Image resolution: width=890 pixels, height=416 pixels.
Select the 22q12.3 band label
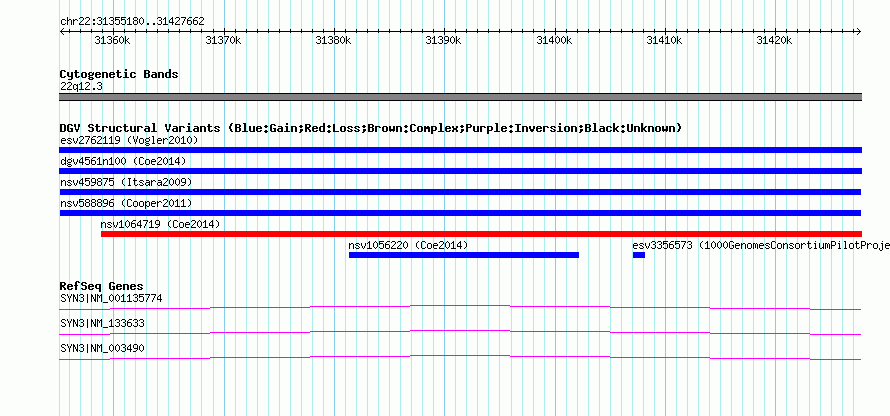(x=81, y=87)
